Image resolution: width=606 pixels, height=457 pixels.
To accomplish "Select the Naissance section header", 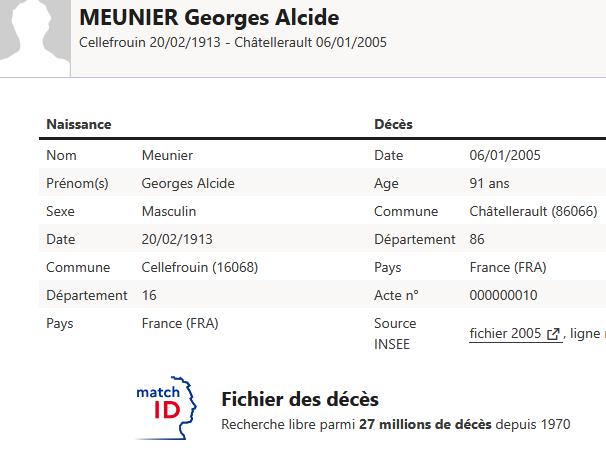I will coord(79,125).
